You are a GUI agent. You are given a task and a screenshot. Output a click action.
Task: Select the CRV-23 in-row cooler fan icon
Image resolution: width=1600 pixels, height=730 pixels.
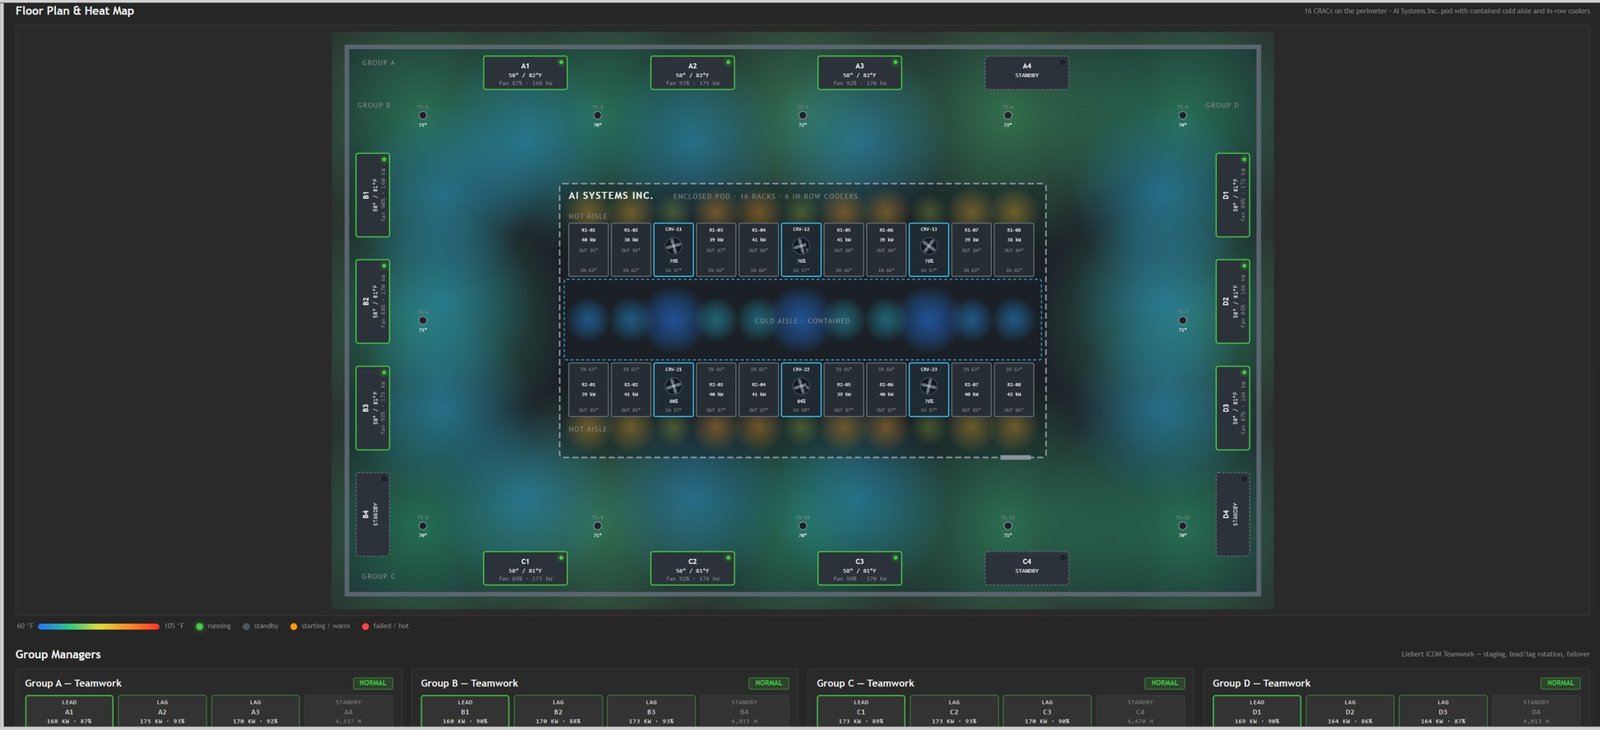point(929,385)
